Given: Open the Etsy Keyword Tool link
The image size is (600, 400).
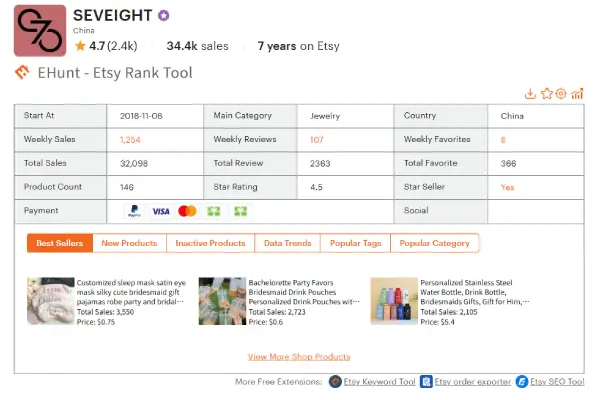Looking at the screenshot, I should coord(379,382).
